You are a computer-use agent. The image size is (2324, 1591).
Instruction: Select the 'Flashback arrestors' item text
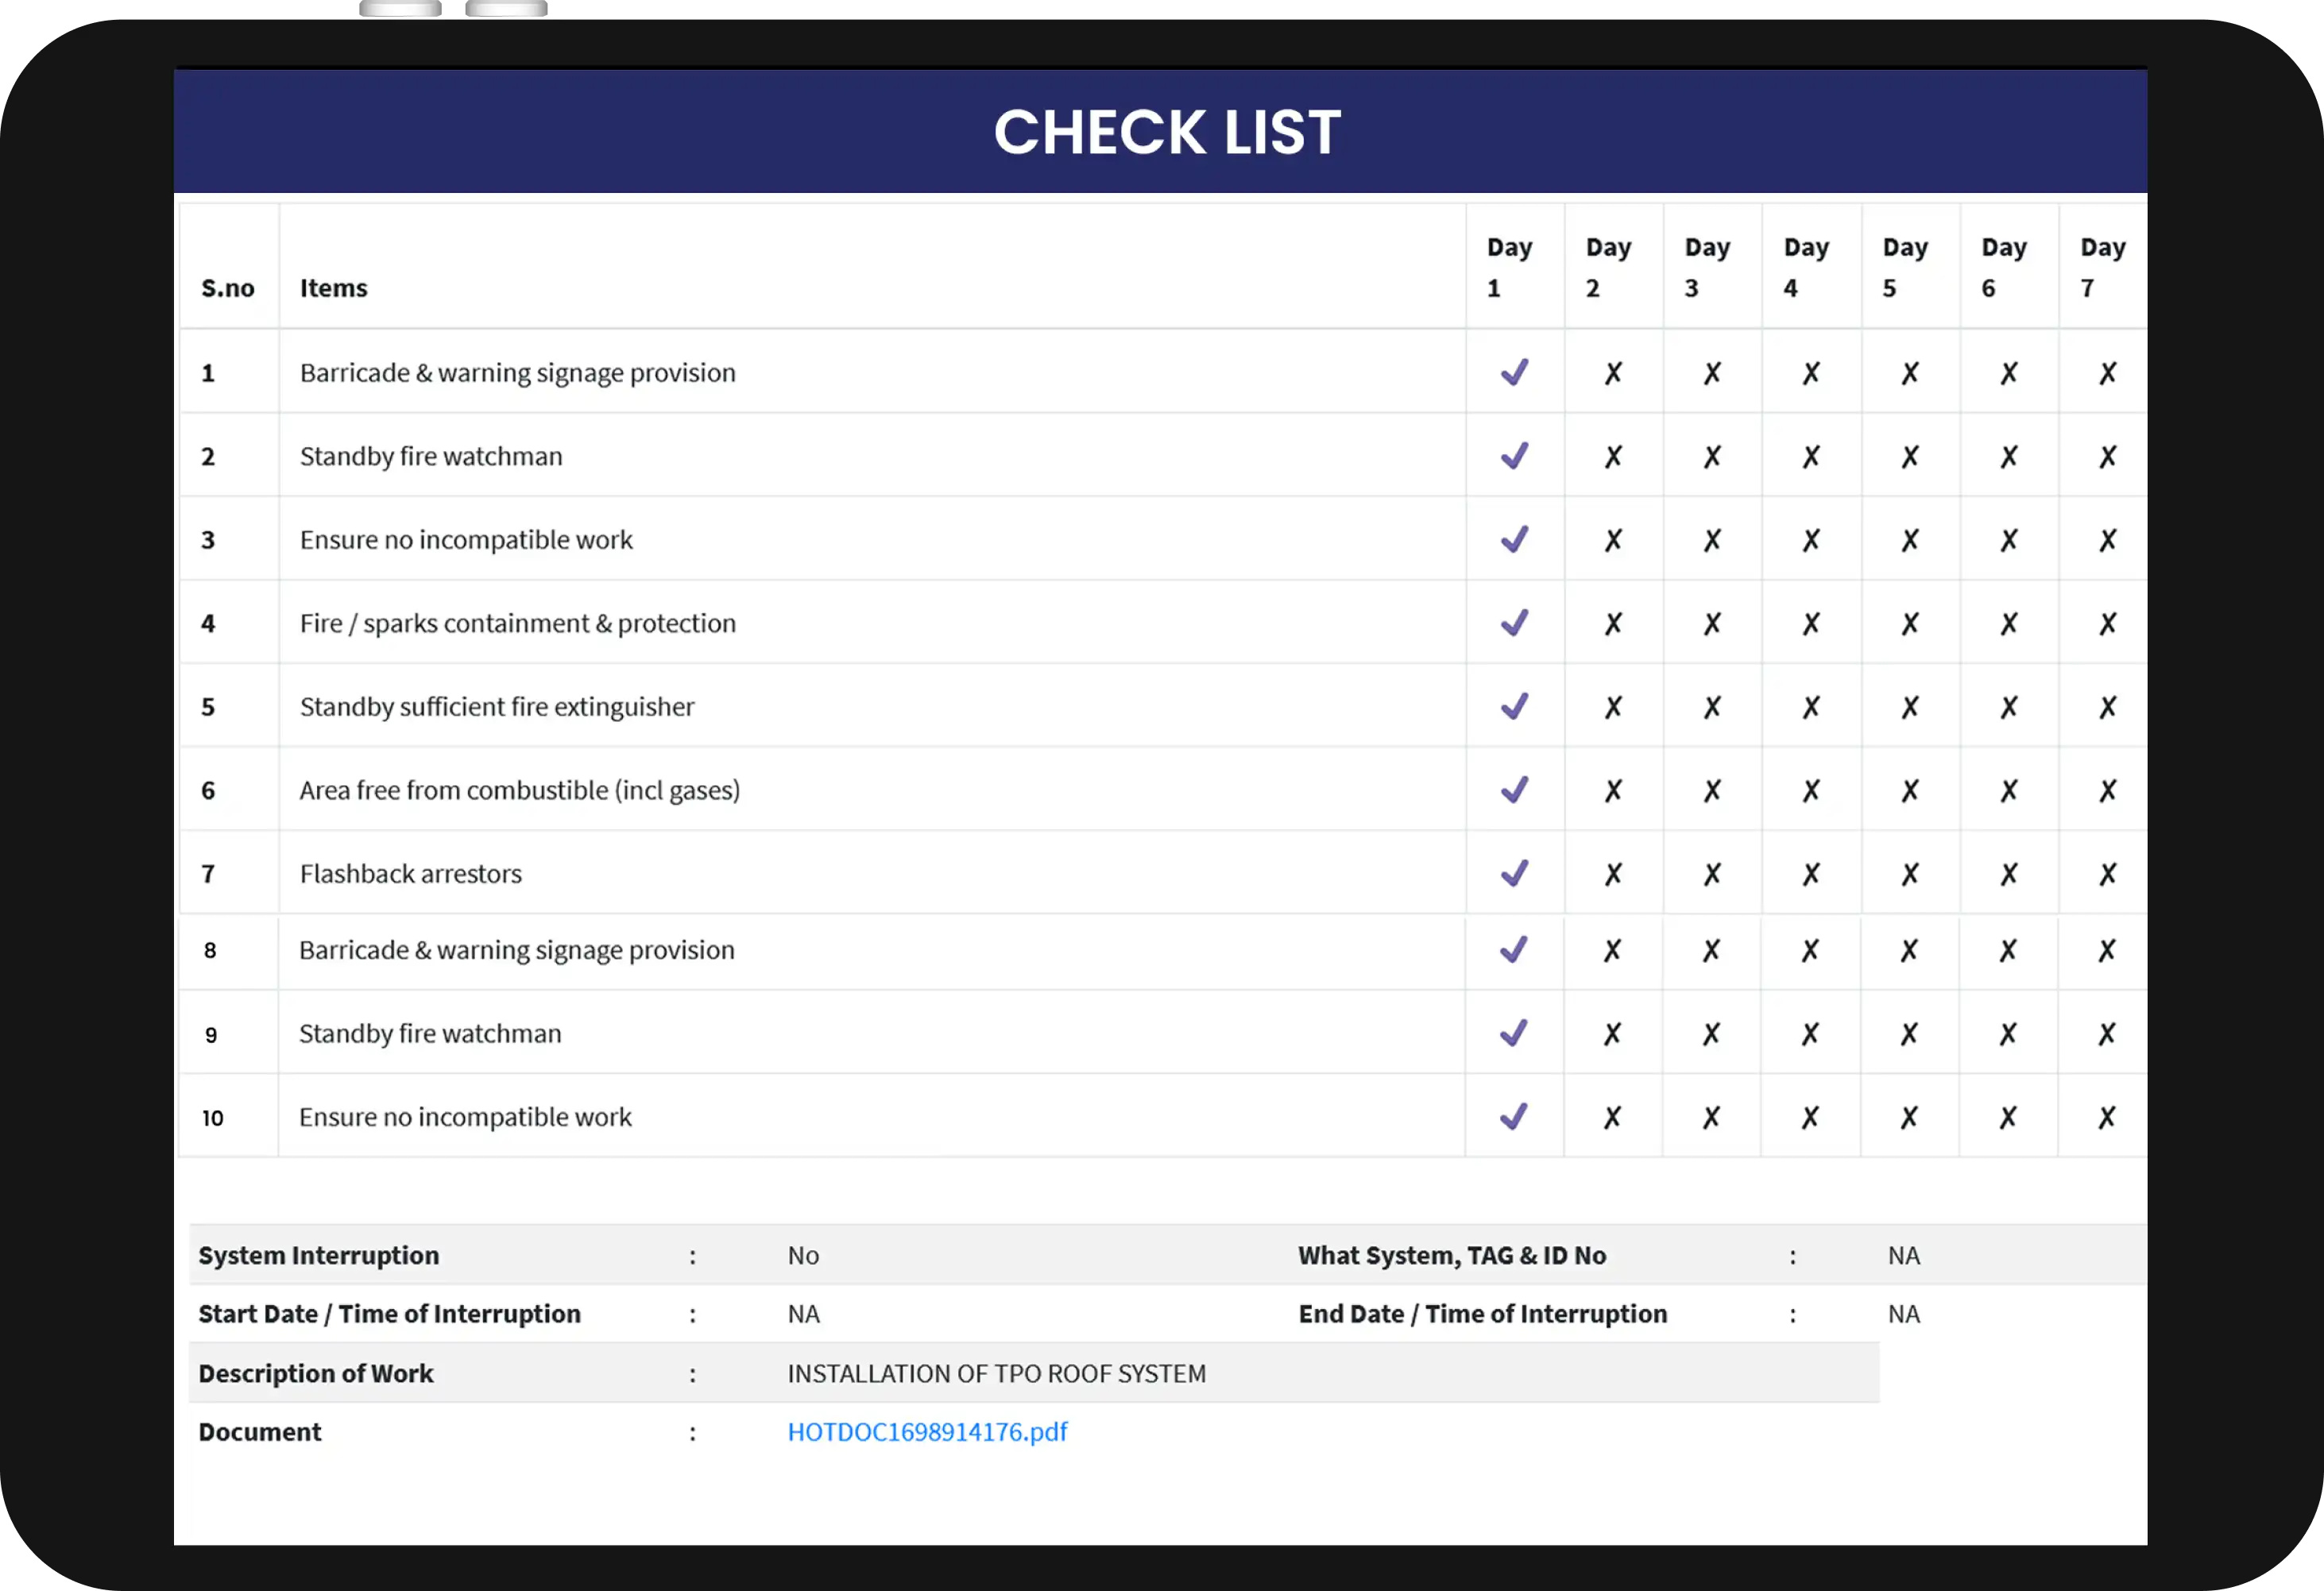(x=411, y=874)
